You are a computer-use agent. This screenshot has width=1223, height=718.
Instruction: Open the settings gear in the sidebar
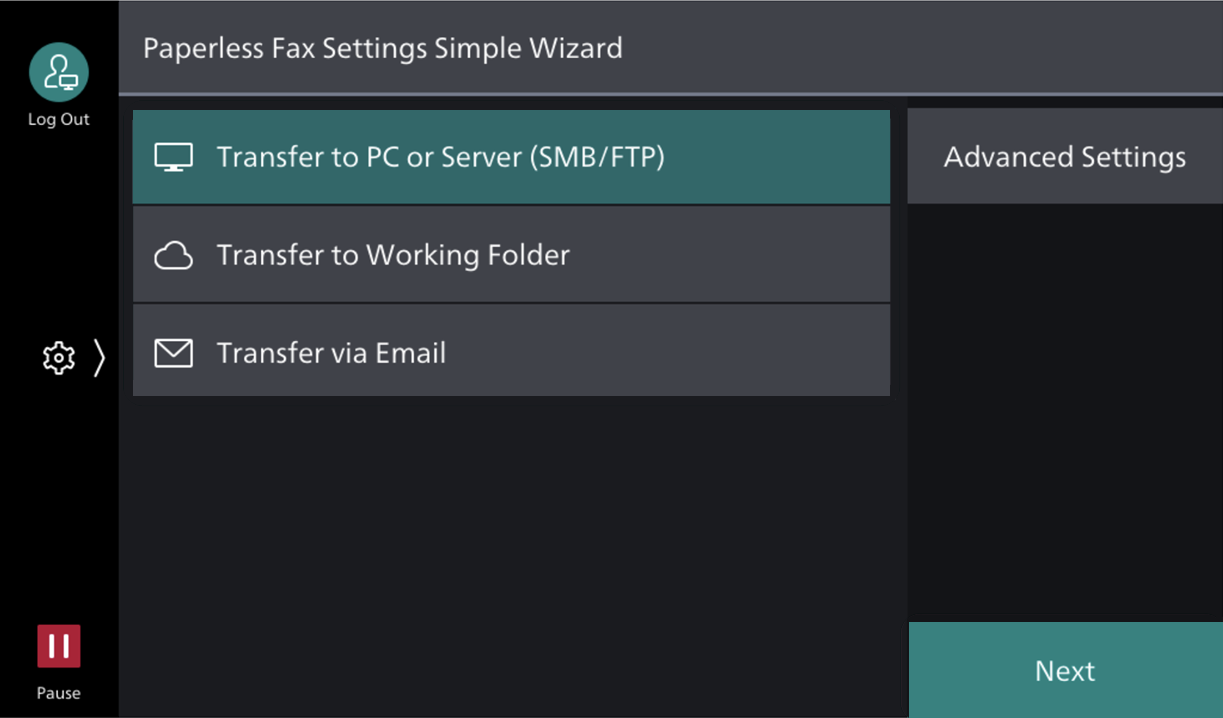(x=60, y=357)
